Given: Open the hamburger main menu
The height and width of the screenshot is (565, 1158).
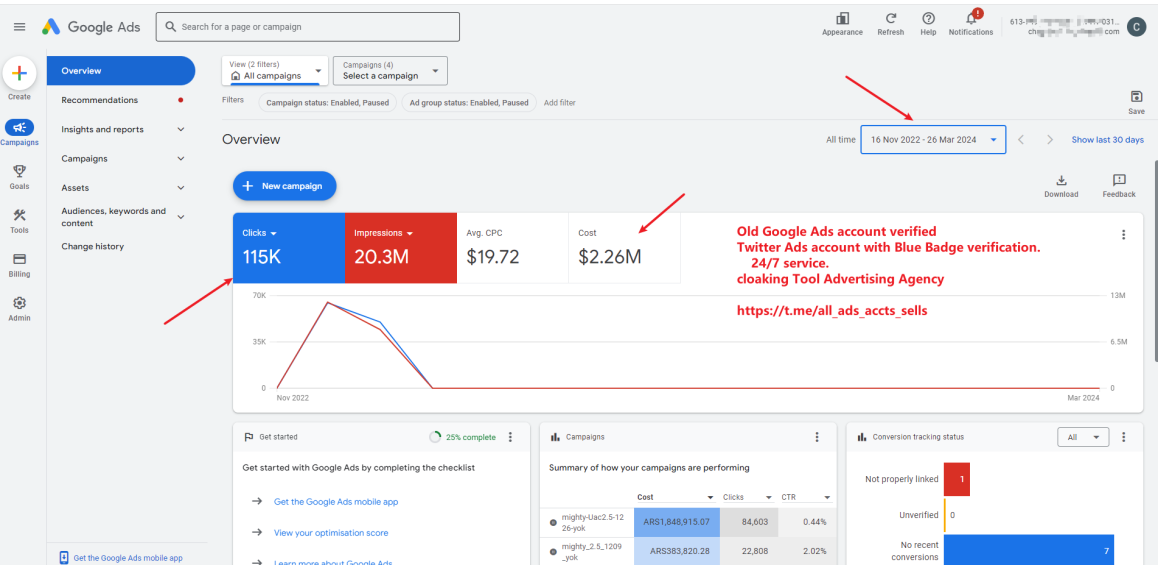Looking at the screenshot, I should (20, 27).
